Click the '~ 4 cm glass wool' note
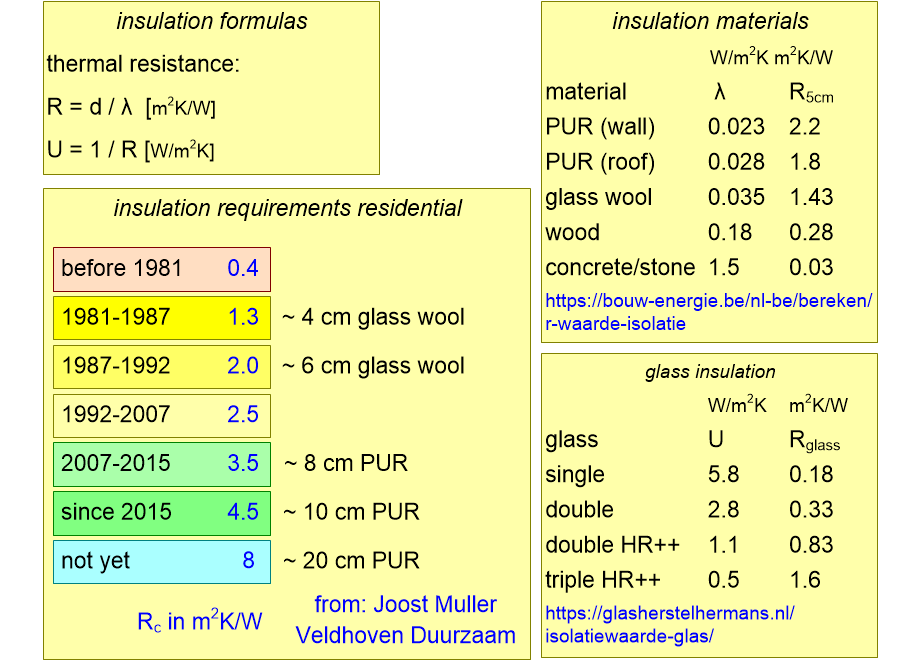 pyautogui.click(x=373, y=318)
